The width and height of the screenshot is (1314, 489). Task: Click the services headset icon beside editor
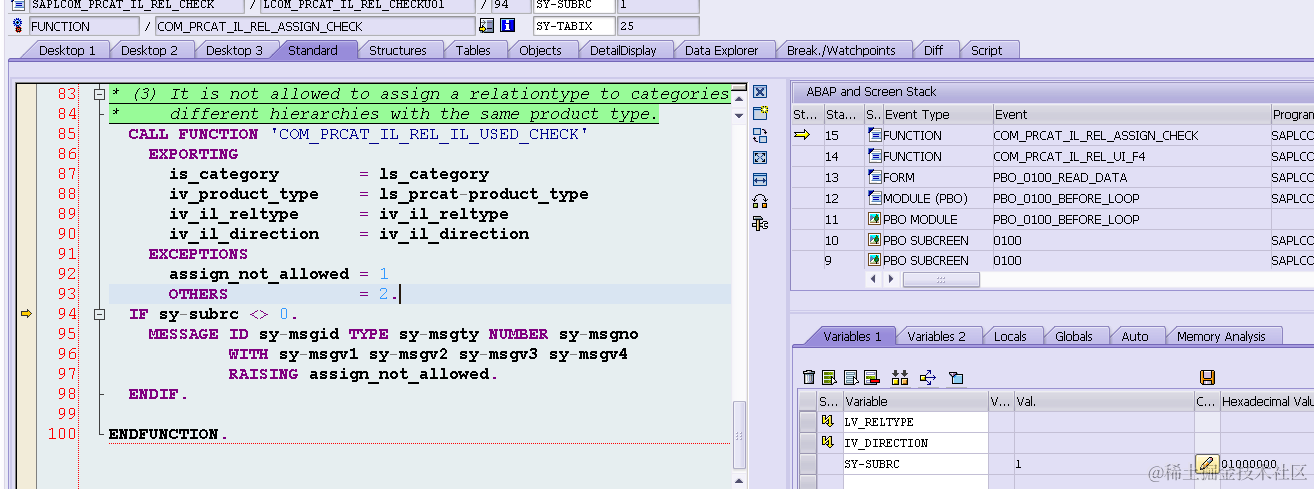point(760,201)
